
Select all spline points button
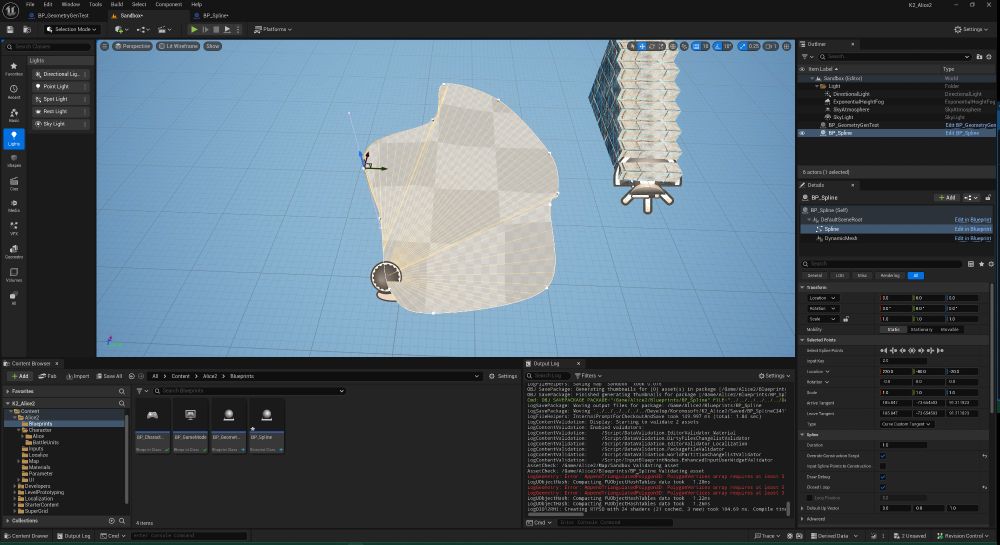pyautogui.click(x=911, y=351)
